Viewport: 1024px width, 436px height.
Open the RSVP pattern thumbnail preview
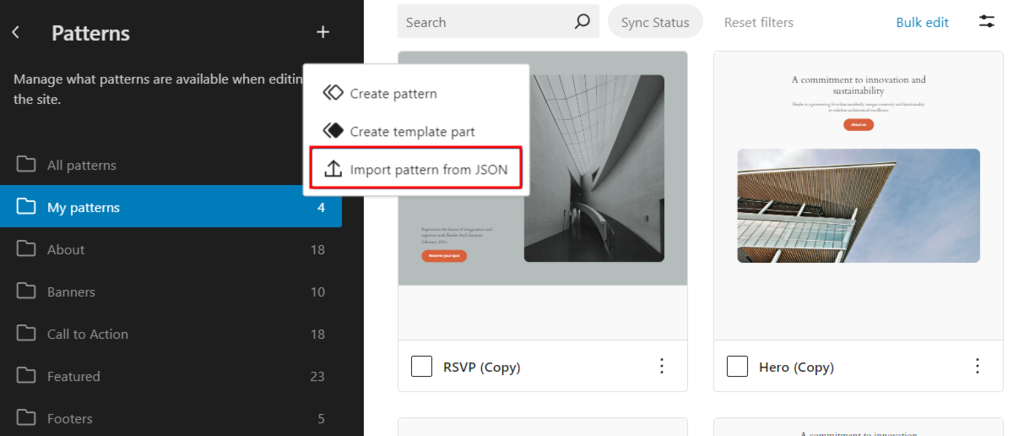coord(542,168)
